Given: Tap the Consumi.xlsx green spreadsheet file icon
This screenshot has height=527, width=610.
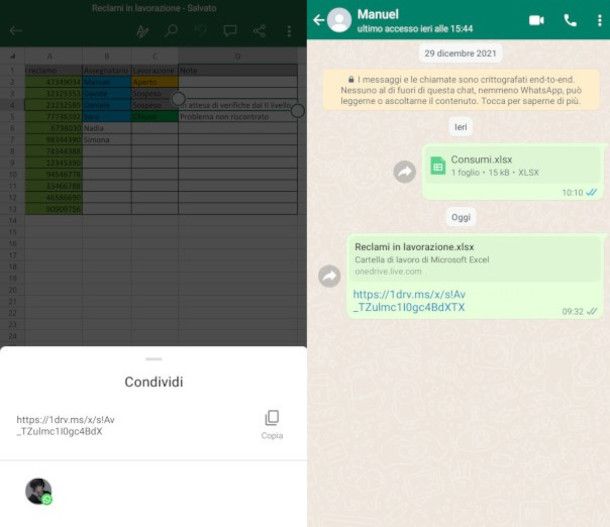Looking at the screenshot, I should [438, 166].
